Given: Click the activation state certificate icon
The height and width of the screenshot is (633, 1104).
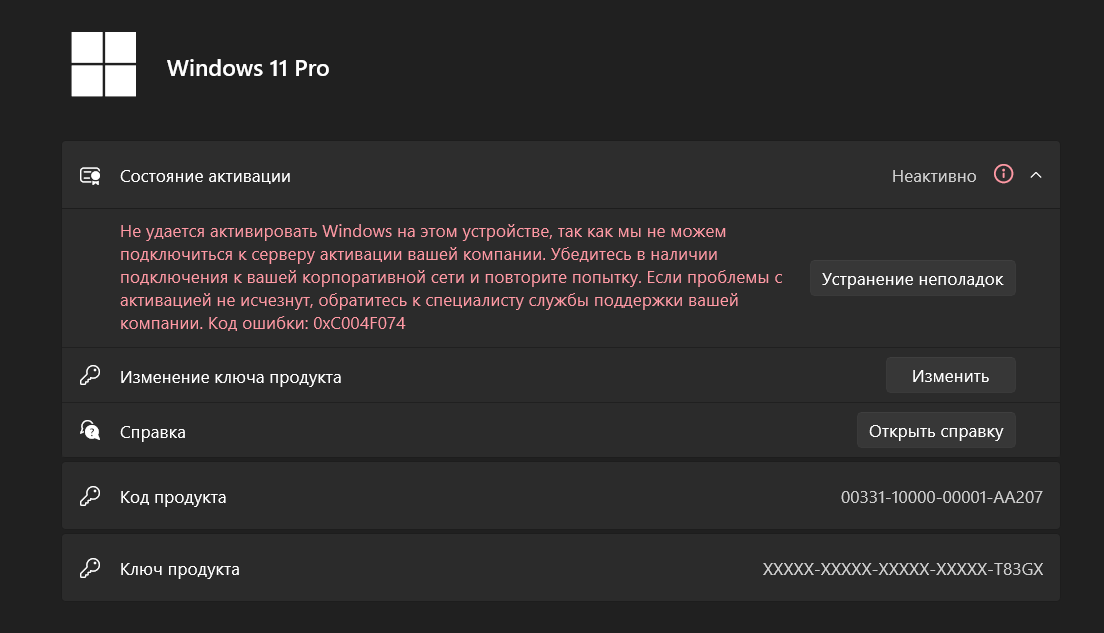Looking at the screenshot, I should click(x=90, y=176).
